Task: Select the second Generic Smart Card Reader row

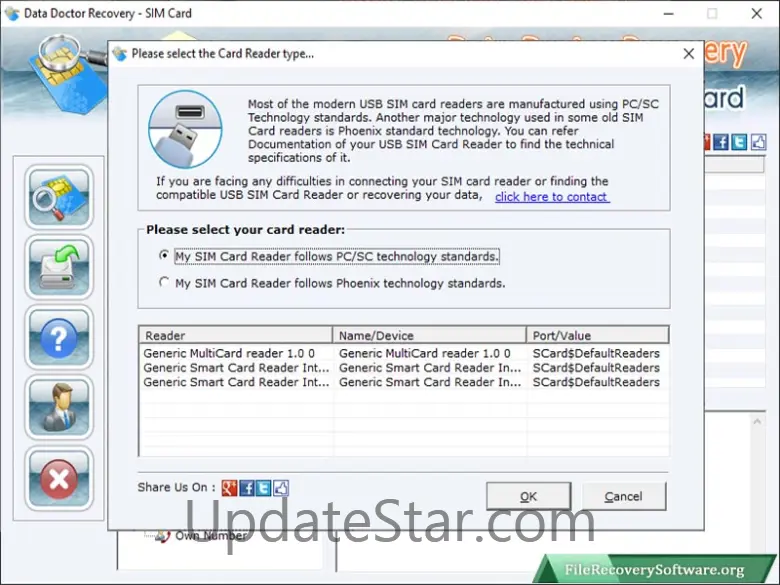Action: tap(403, 368)
